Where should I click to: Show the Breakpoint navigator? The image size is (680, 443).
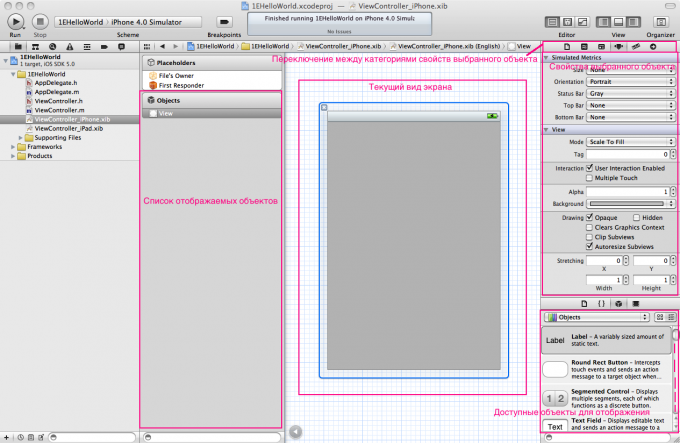104,46
